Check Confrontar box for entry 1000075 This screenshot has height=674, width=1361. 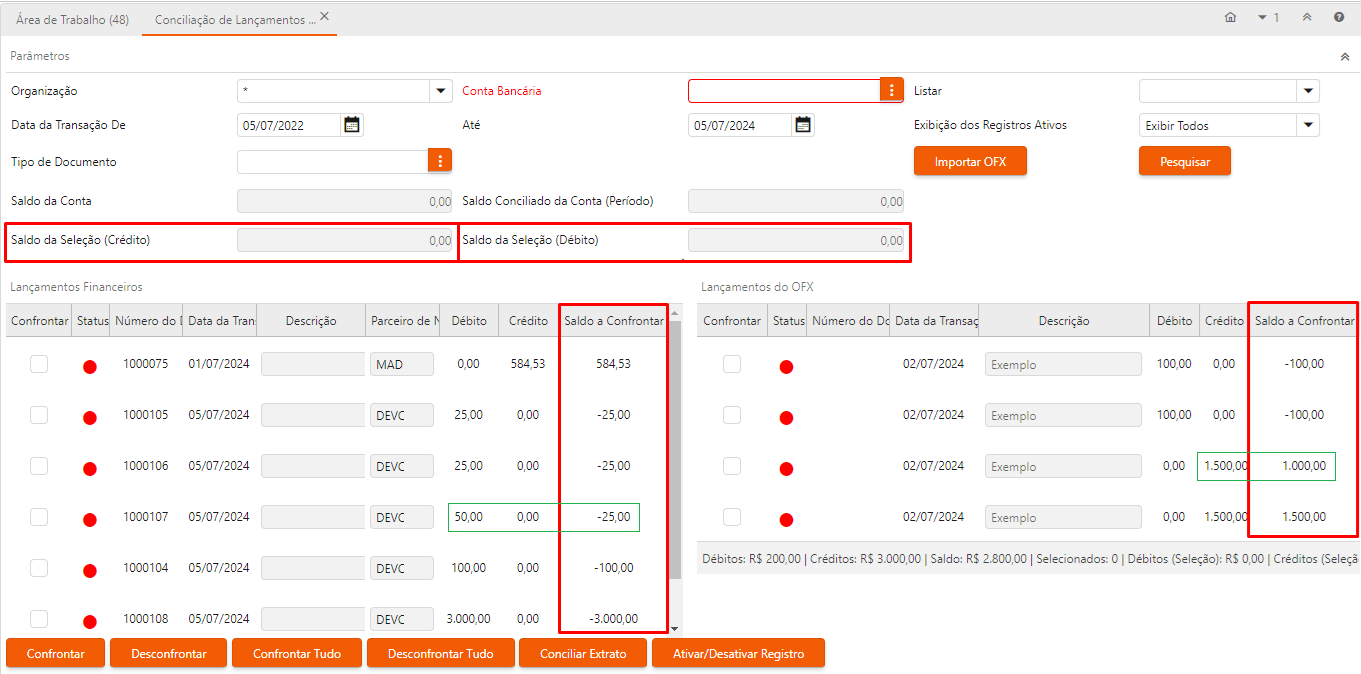coord(39,364)
